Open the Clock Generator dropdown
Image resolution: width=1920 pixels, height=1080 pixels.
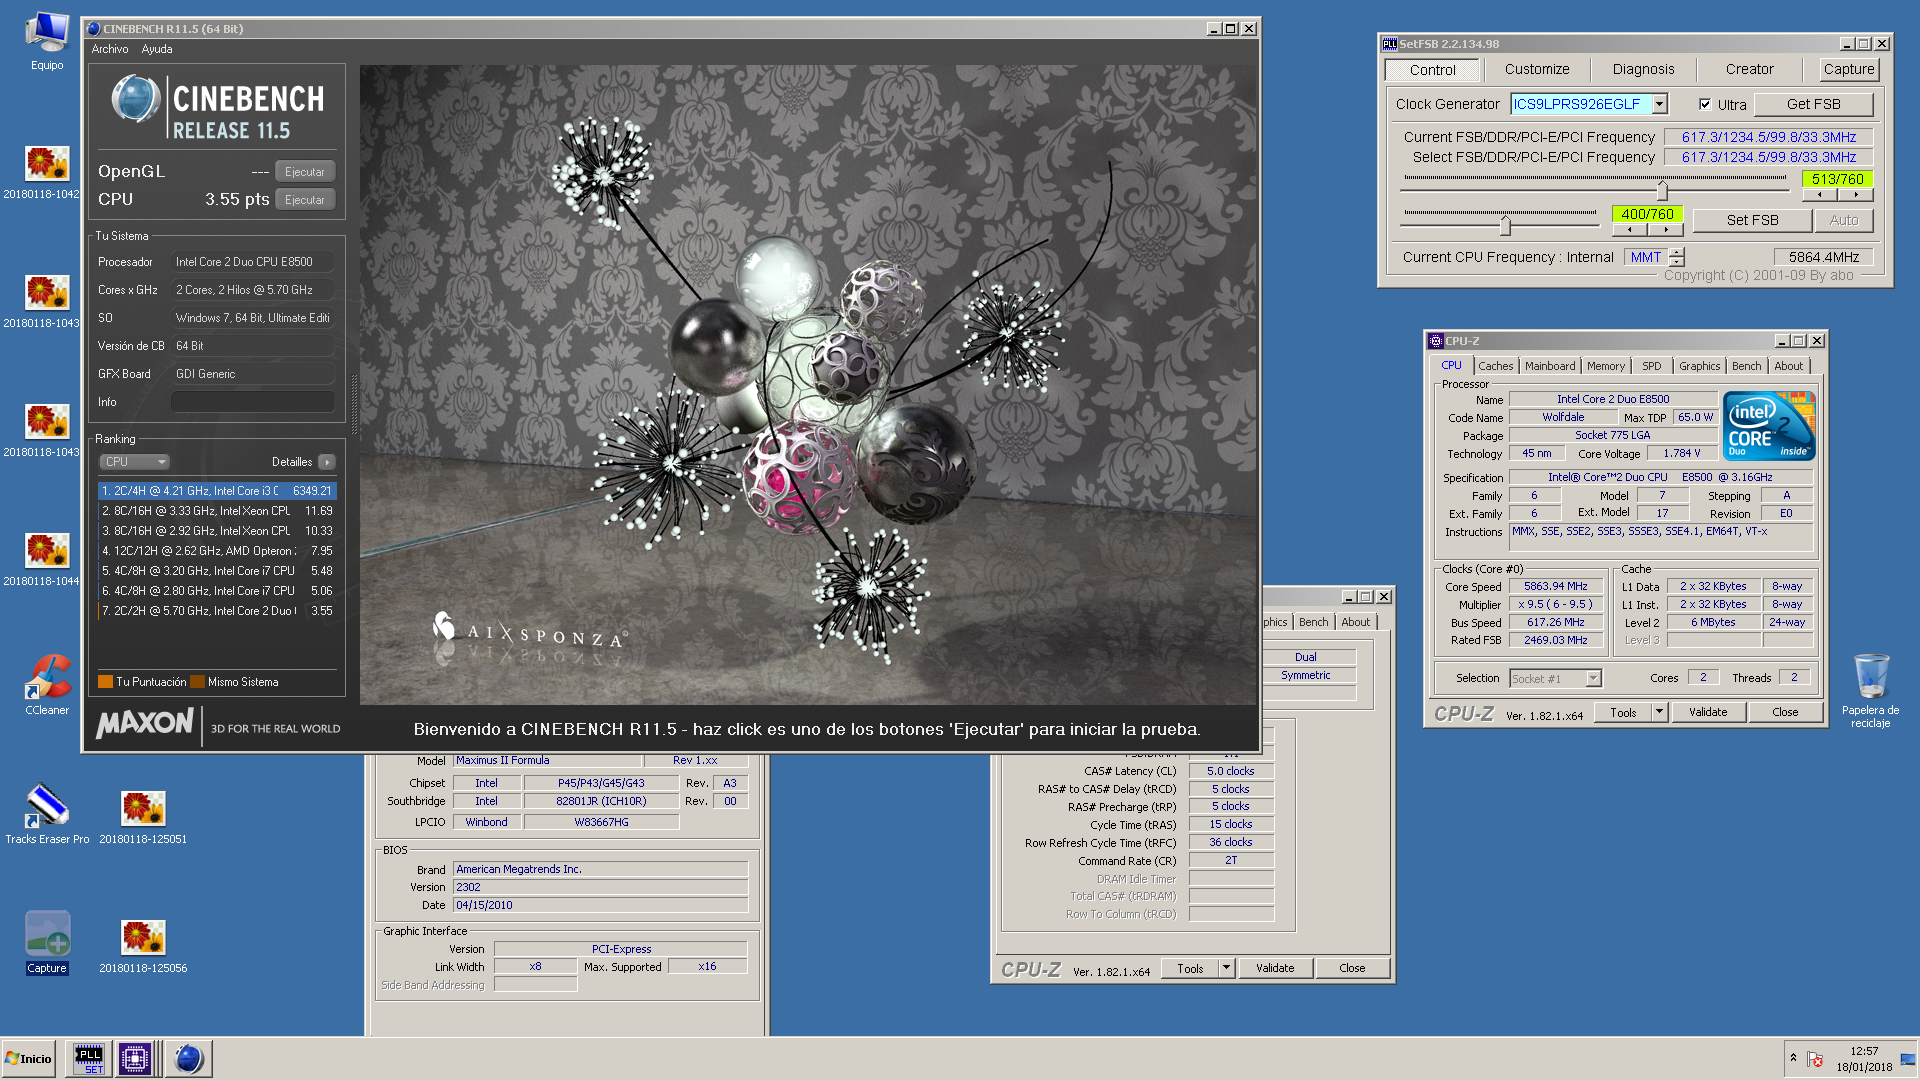point(1660,104)
